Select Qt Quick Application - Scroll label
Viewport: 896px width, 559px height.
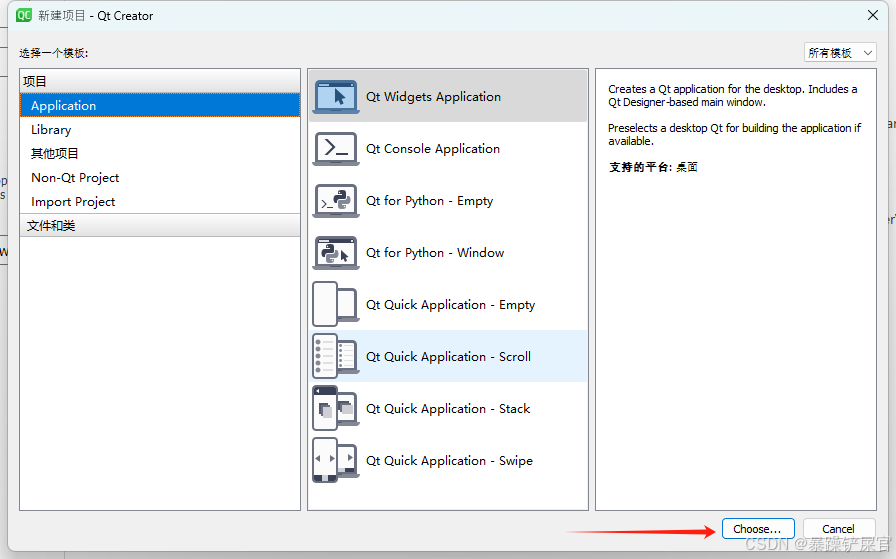coord(449,357)
